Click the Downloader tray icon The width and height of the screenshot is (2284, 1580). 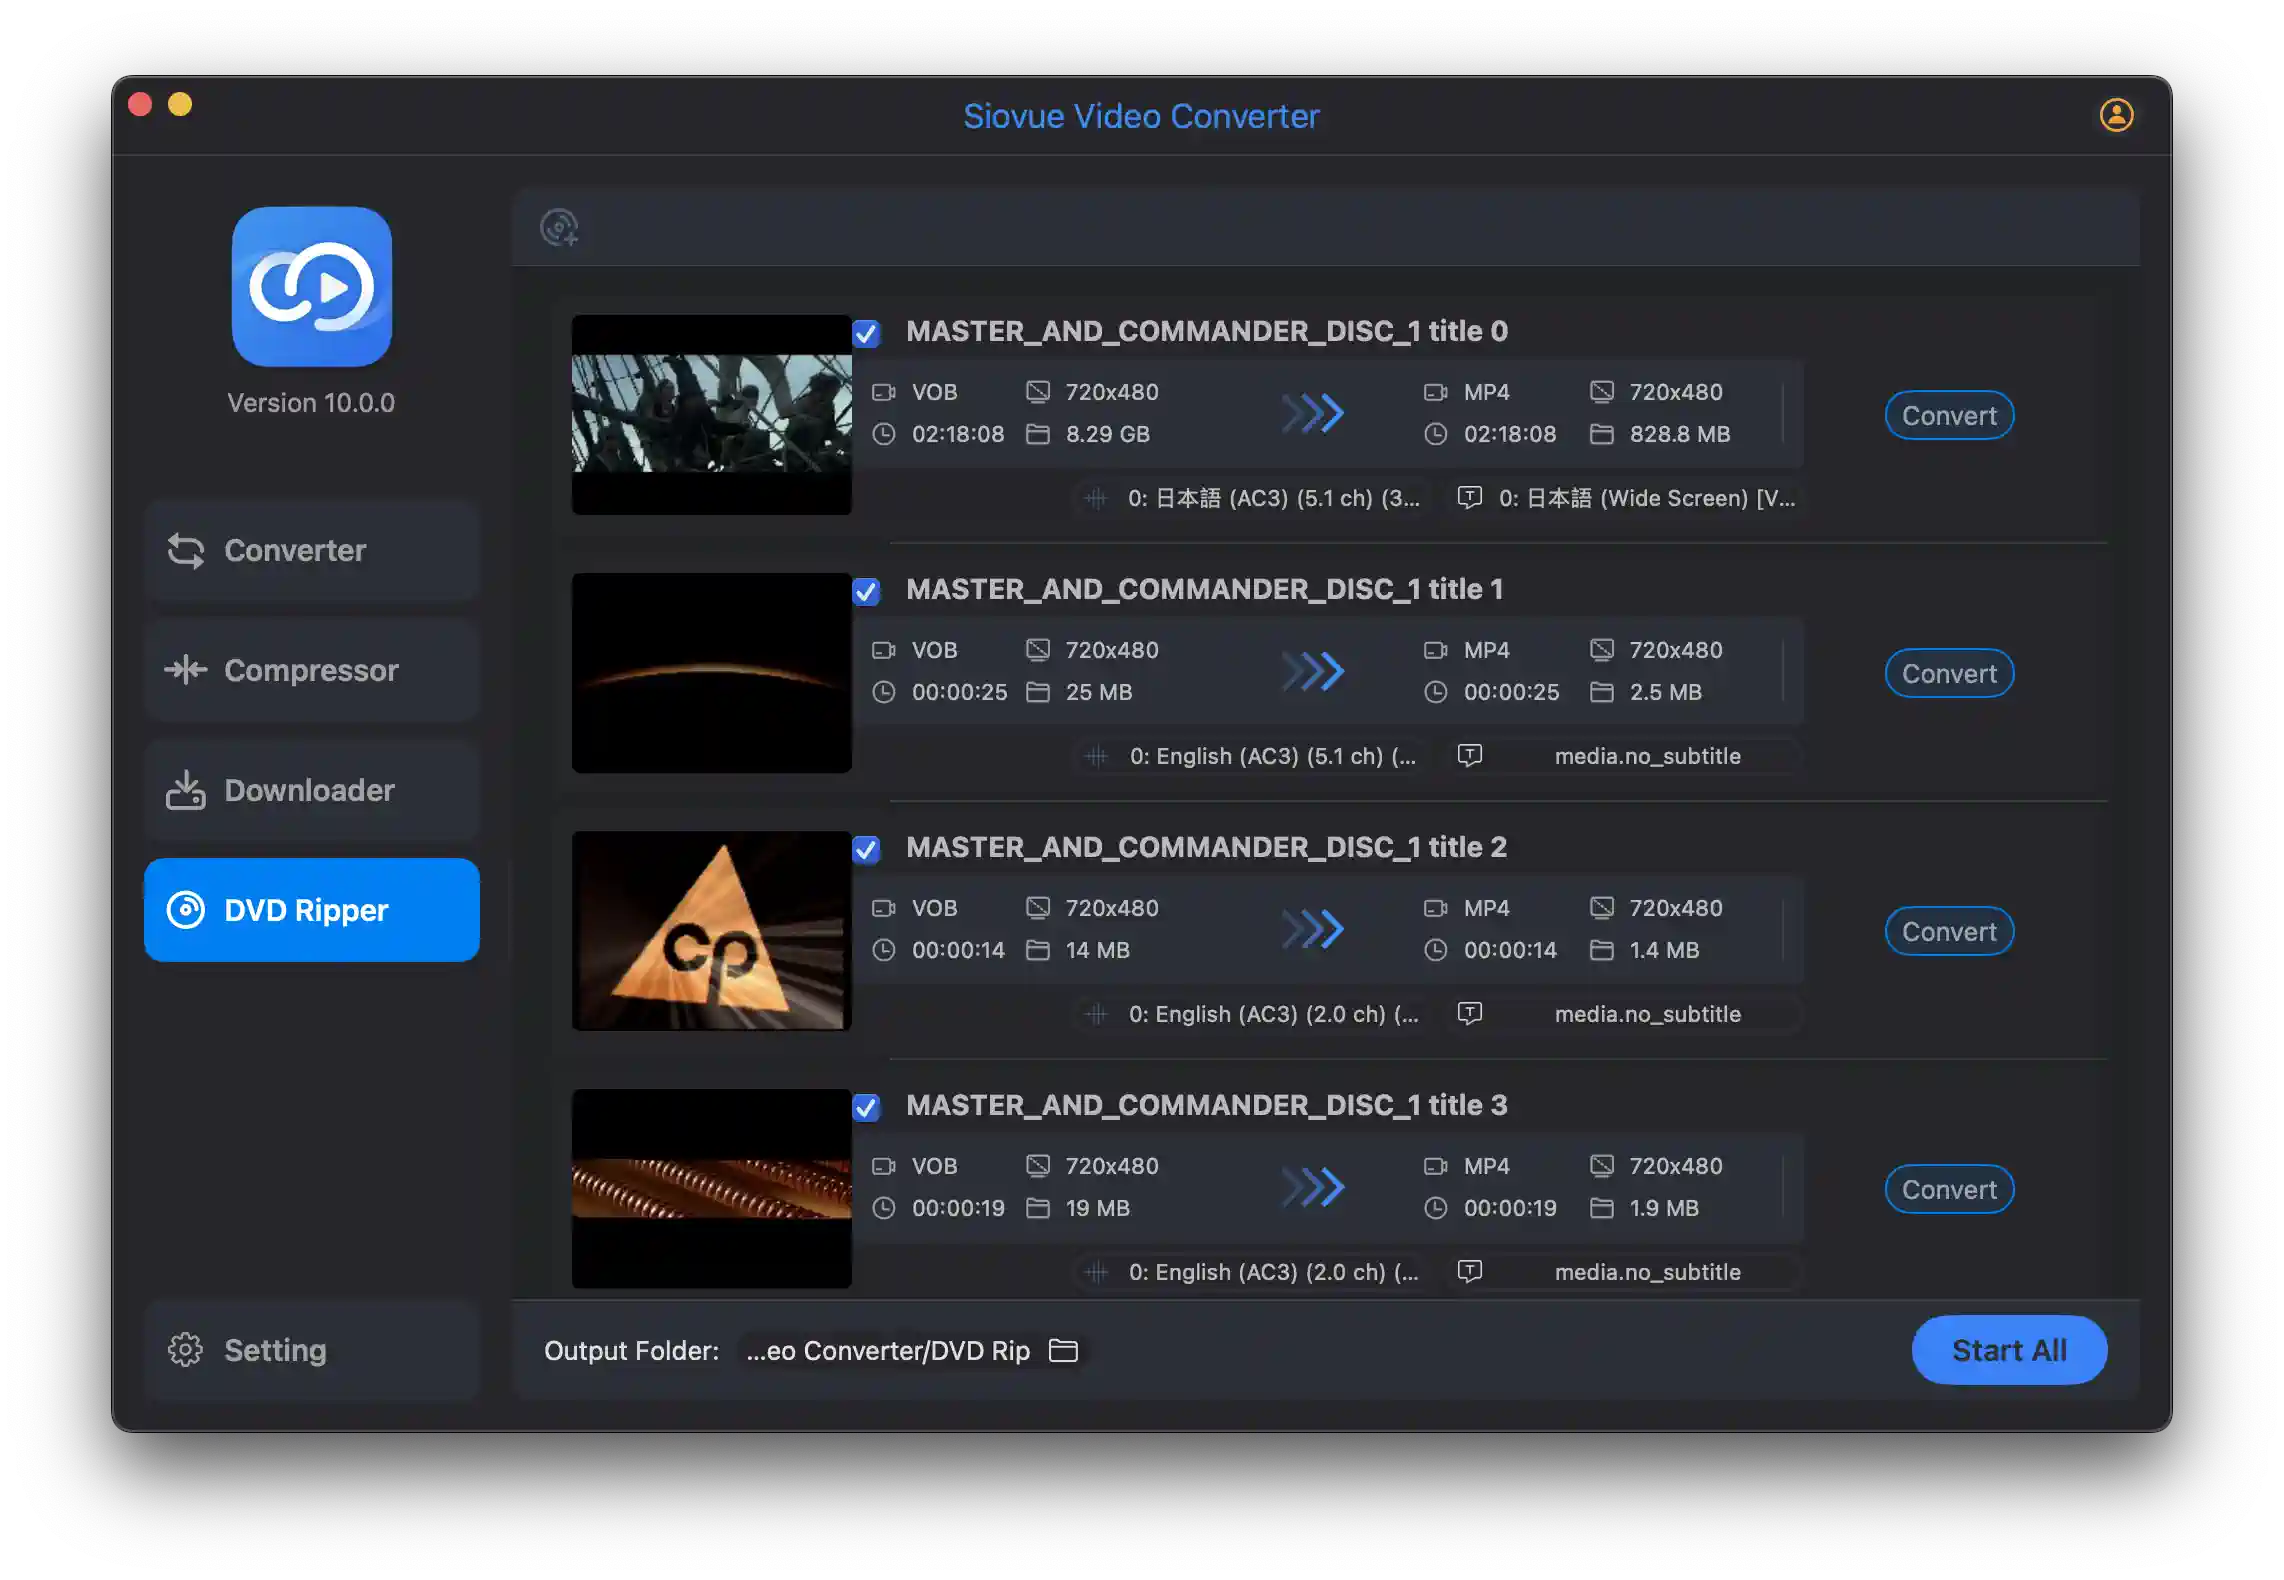(x=185, y=790)
